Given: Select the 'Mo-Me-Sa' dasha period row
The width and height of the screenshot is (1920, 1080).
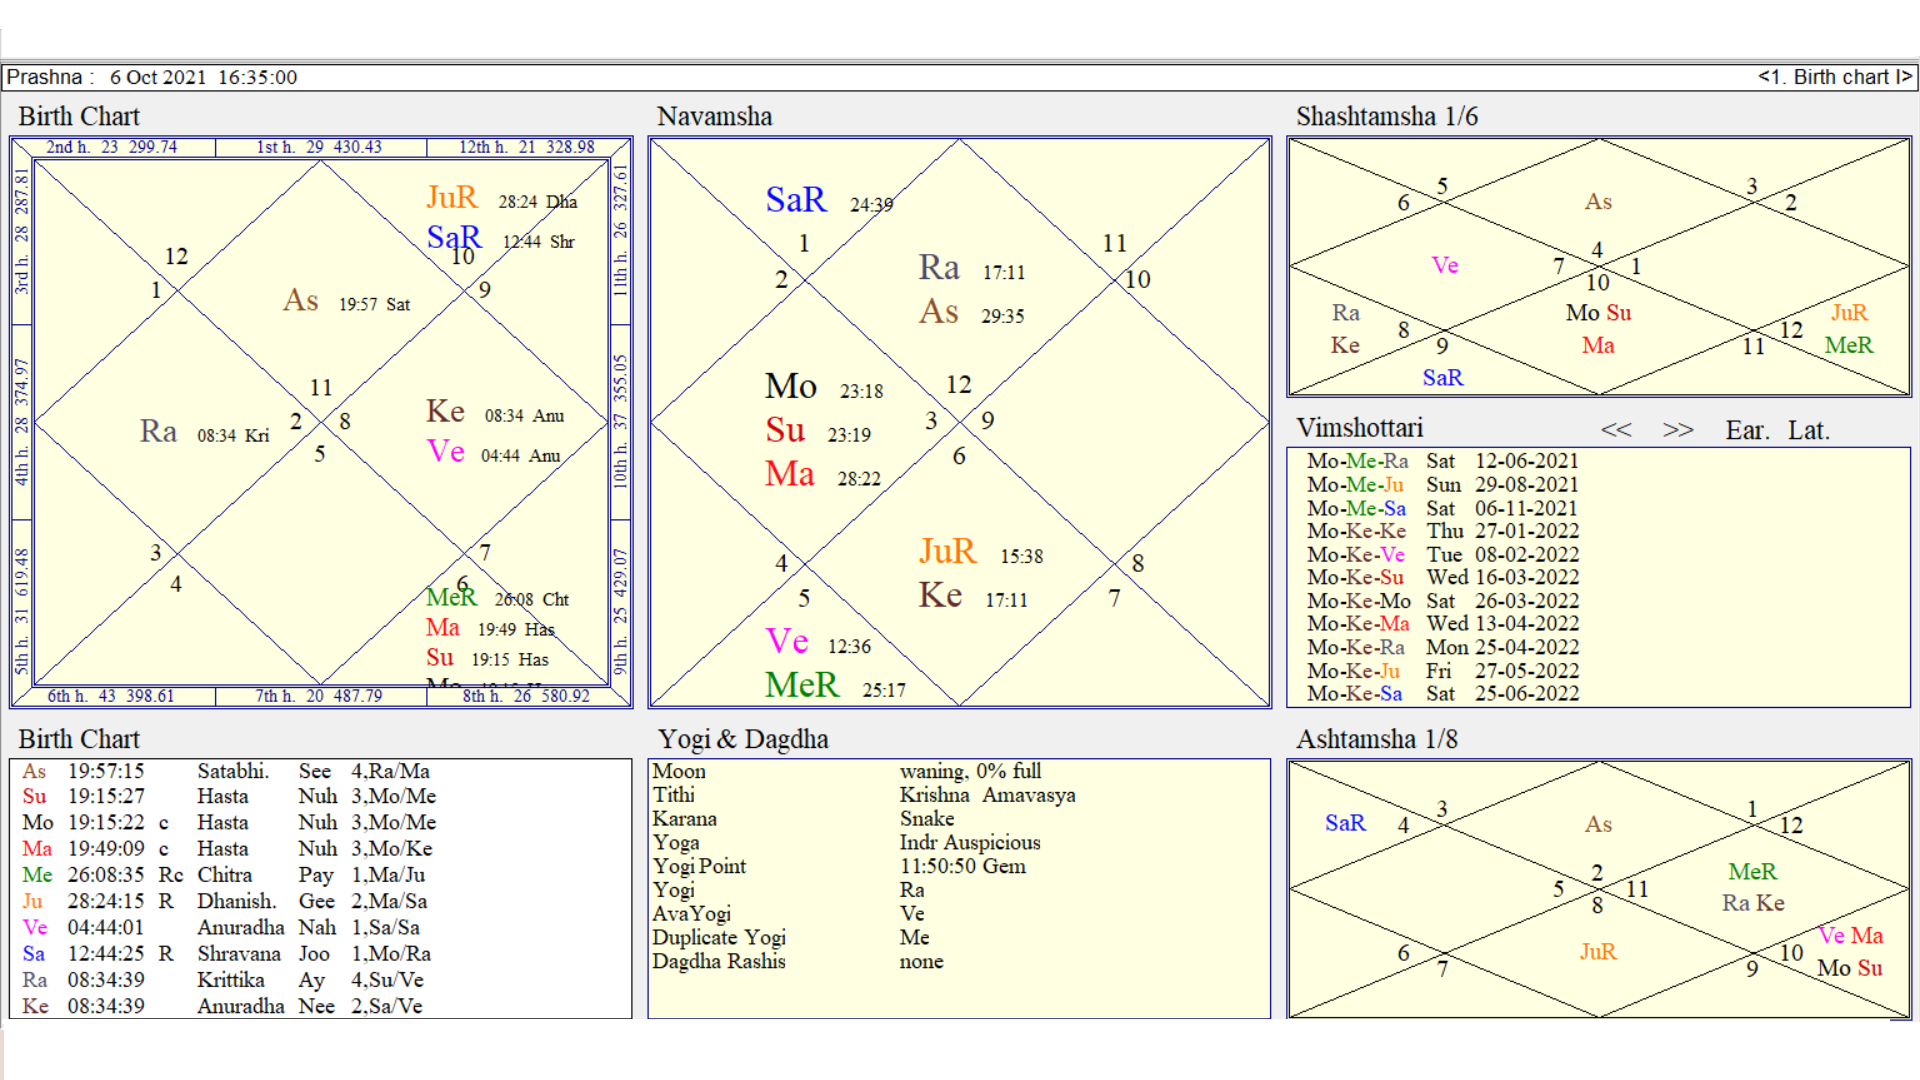Looking at the screenshot, I should point(1359,508).
